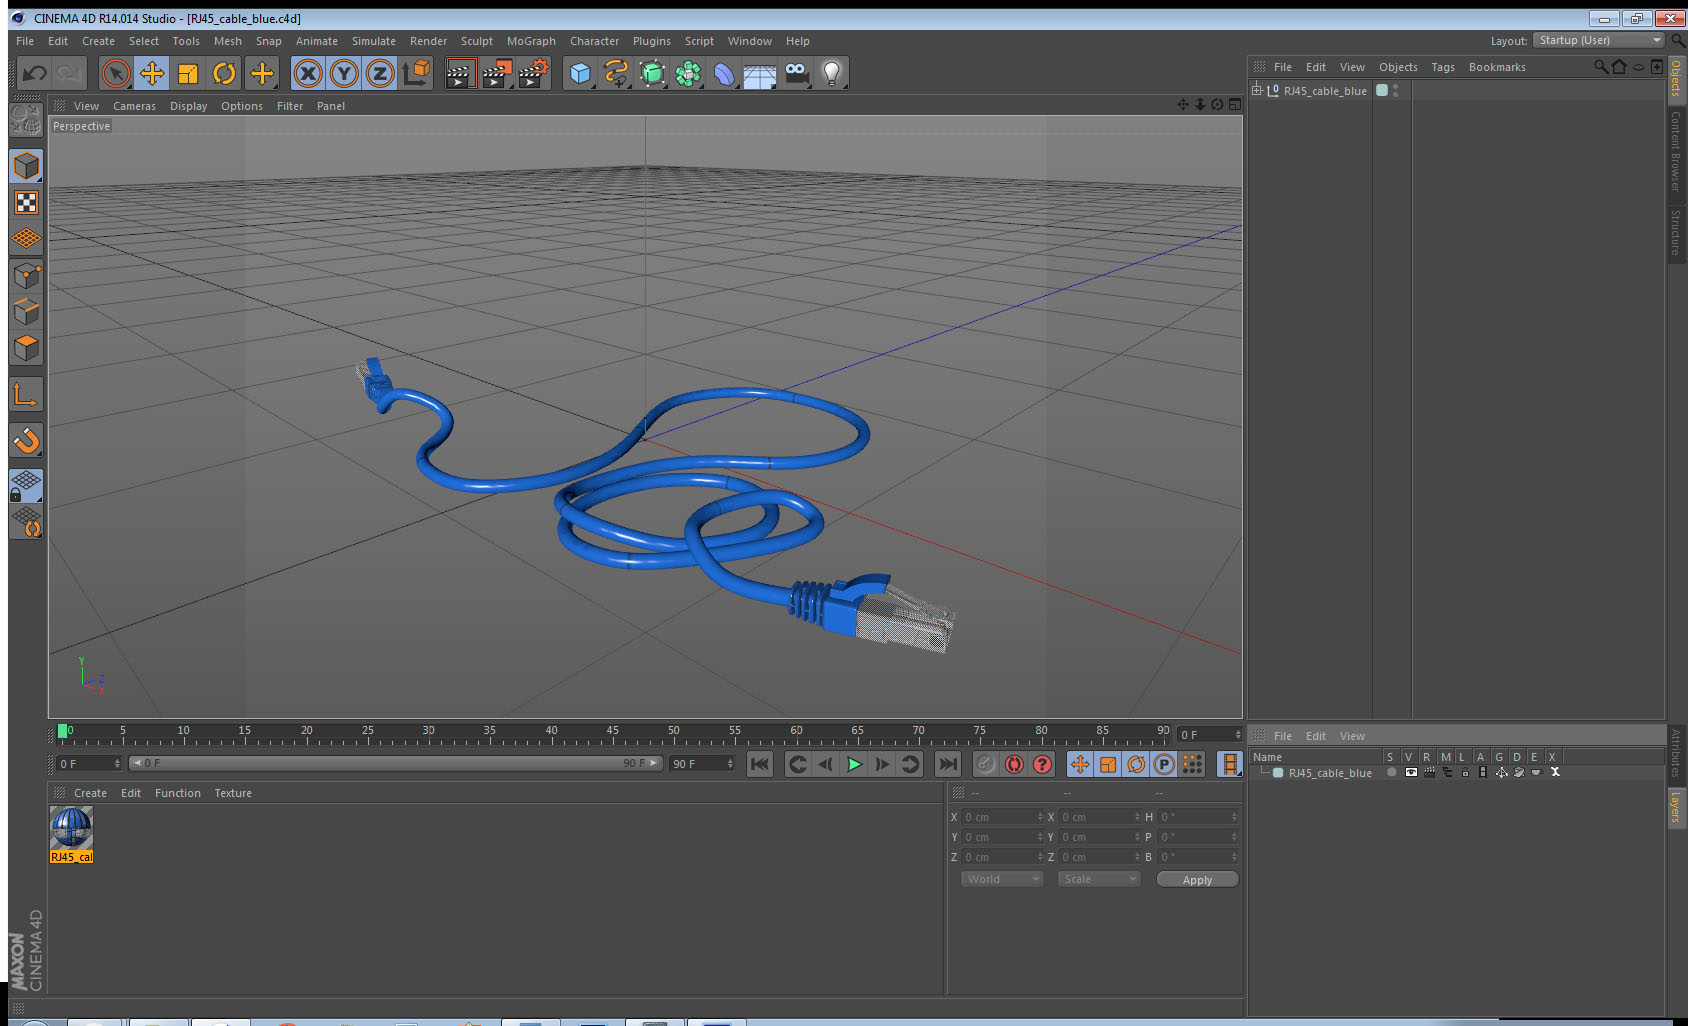Toggle Y axis lock
Screen dimensions: 1688x1026
(x=344, y=73)
